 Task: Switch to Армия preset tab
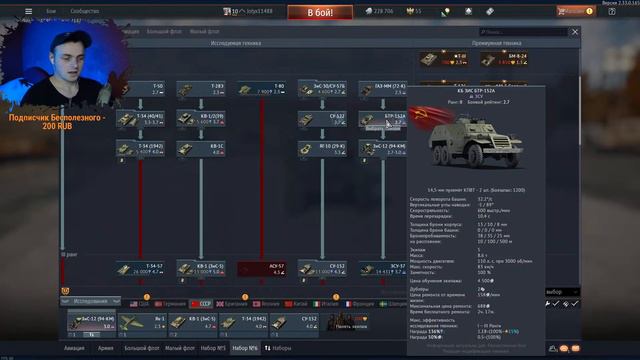tap(106, 348)
